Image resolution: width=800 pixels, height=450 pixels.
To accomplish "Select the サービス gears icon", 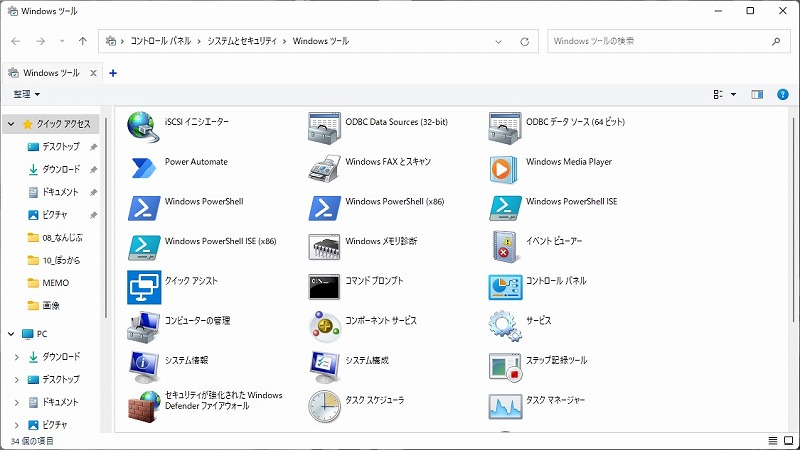I will coord(505,326).
